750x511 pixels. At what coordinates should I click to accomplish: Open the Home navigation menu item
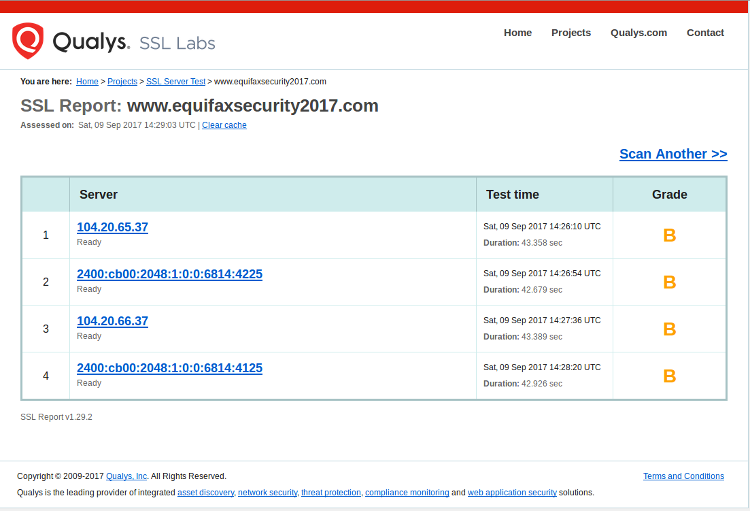518,33
